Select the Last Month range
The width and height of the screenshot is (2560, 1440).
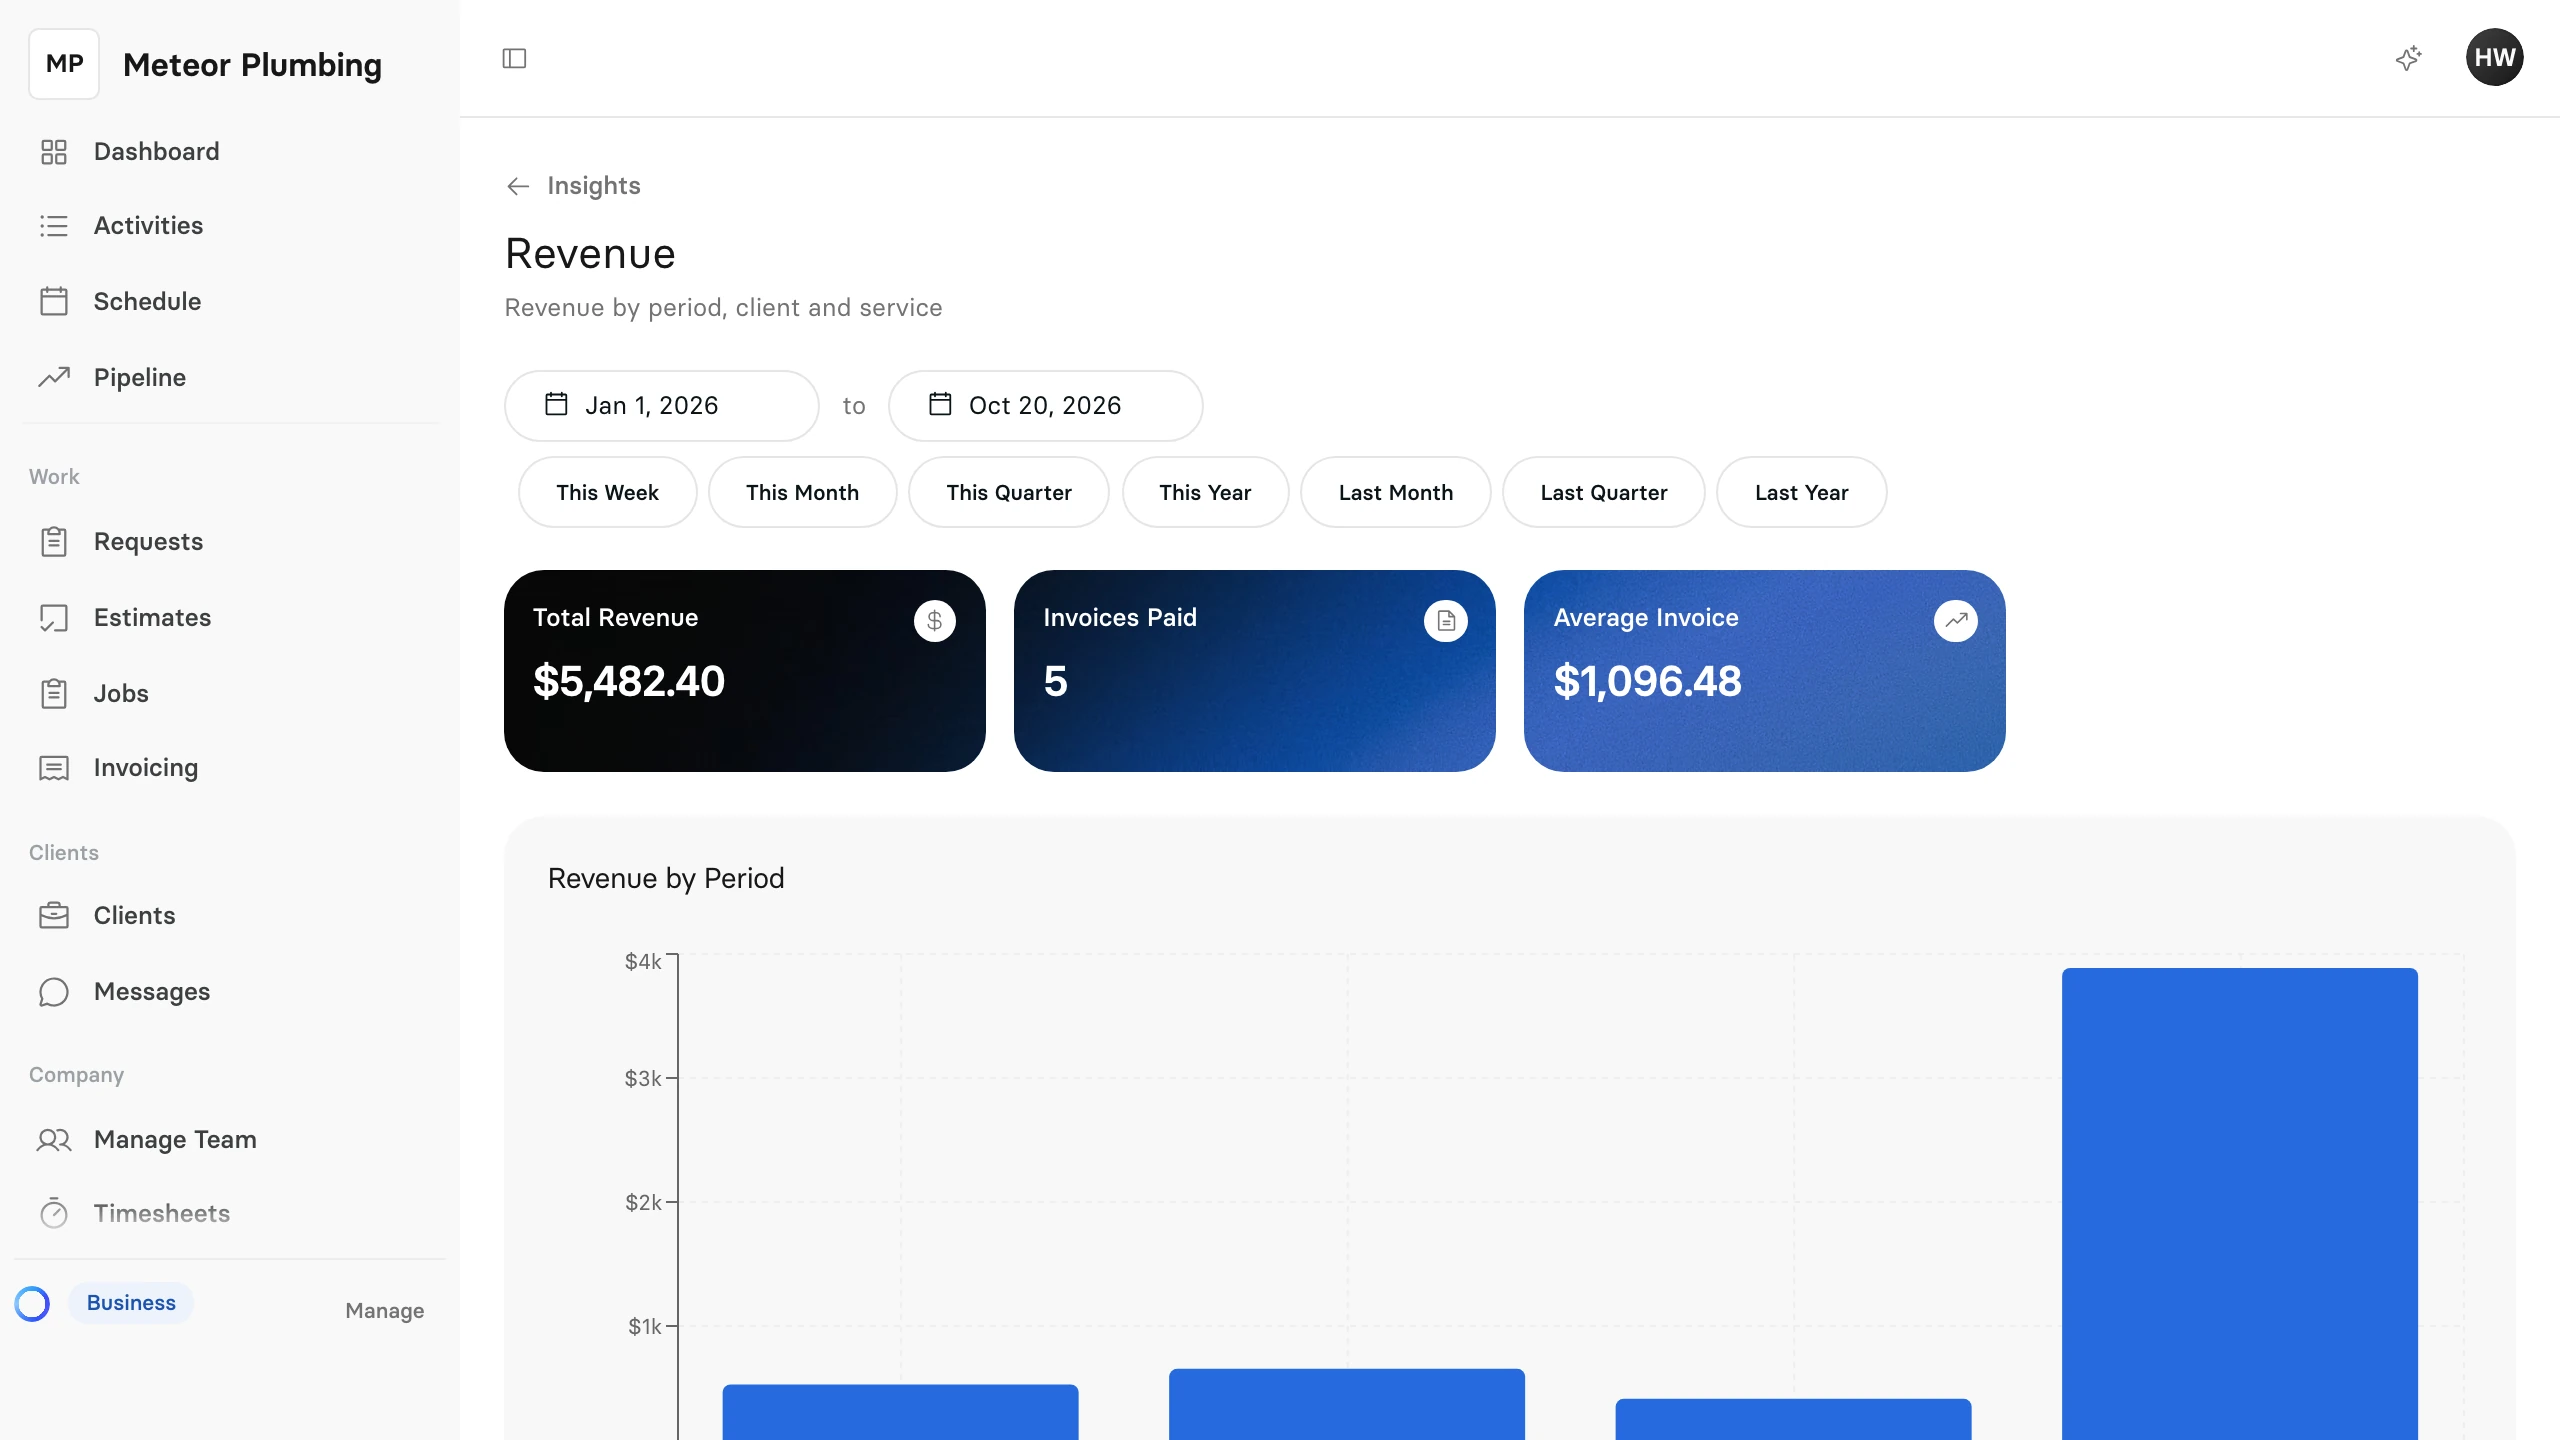(x=1396, y=492)
